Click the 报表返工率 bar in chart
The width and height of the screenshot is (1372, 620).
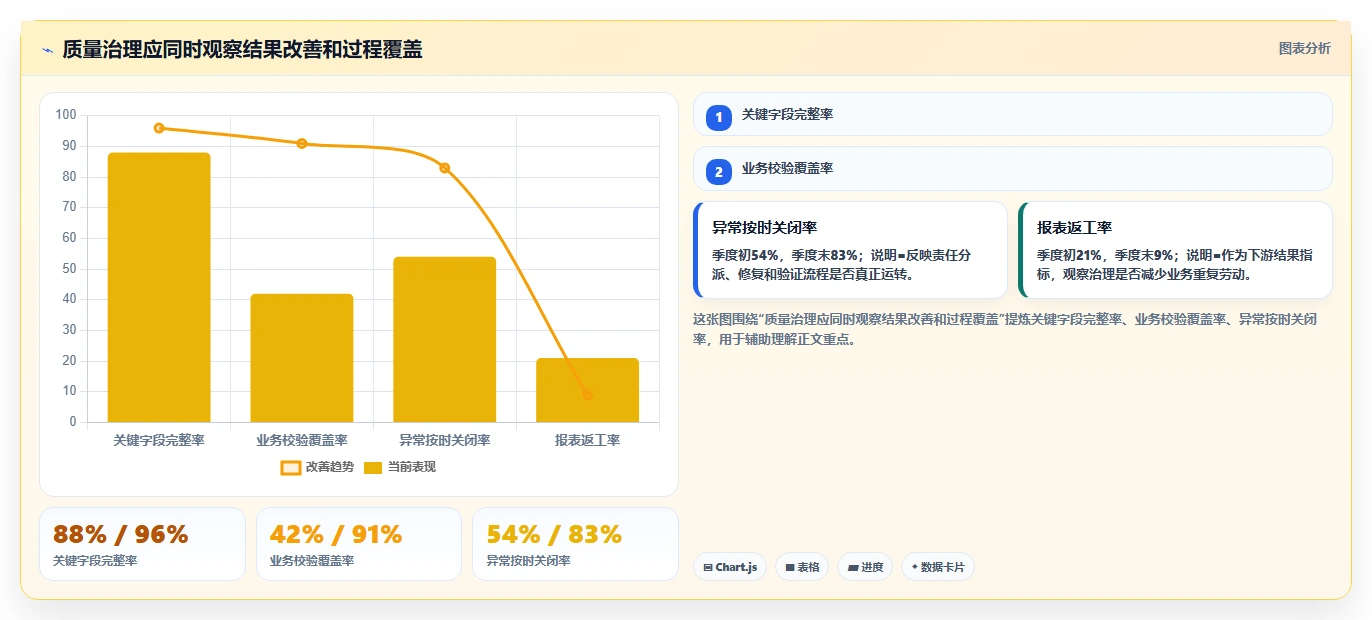coord(587,390)
